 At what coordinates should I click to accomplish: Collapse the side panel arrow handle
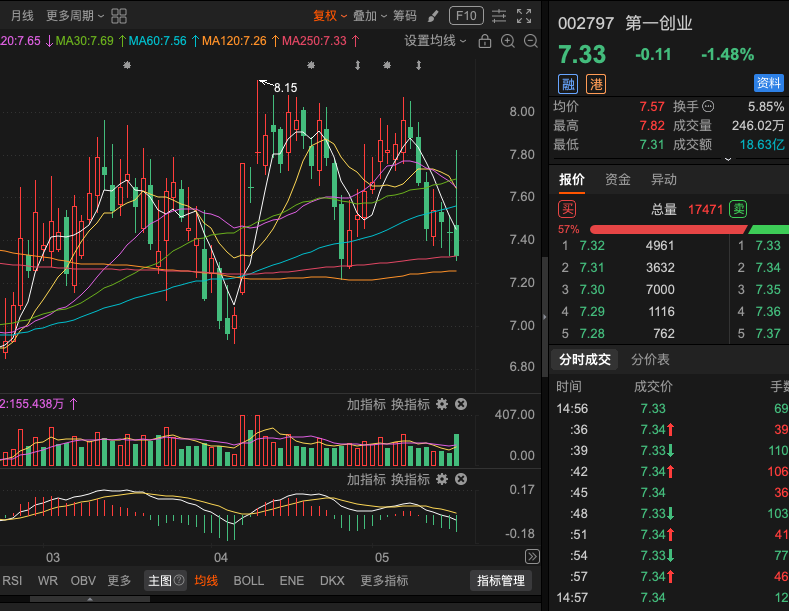click(x=544, y=317)
